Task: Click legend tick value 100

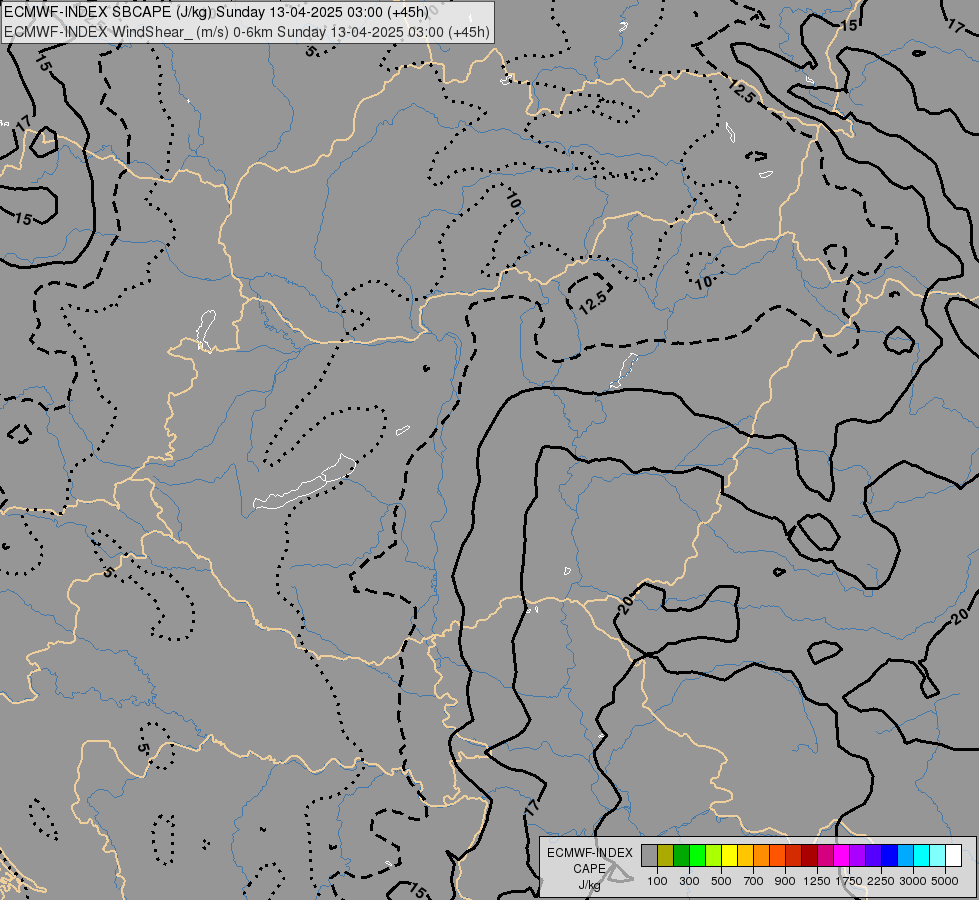Action: tap(657, 881)
